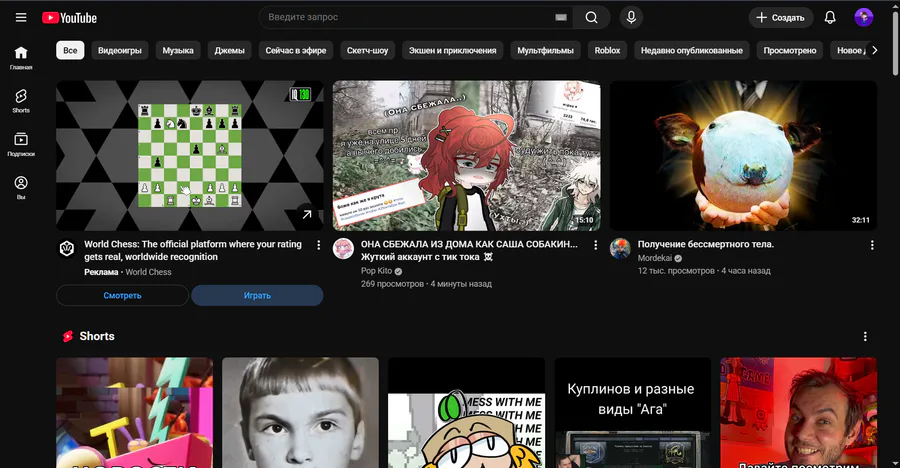Viewport: 900px width, 468px height.
Task: Open Подписки in the sidebar
Action: point(21,145)
